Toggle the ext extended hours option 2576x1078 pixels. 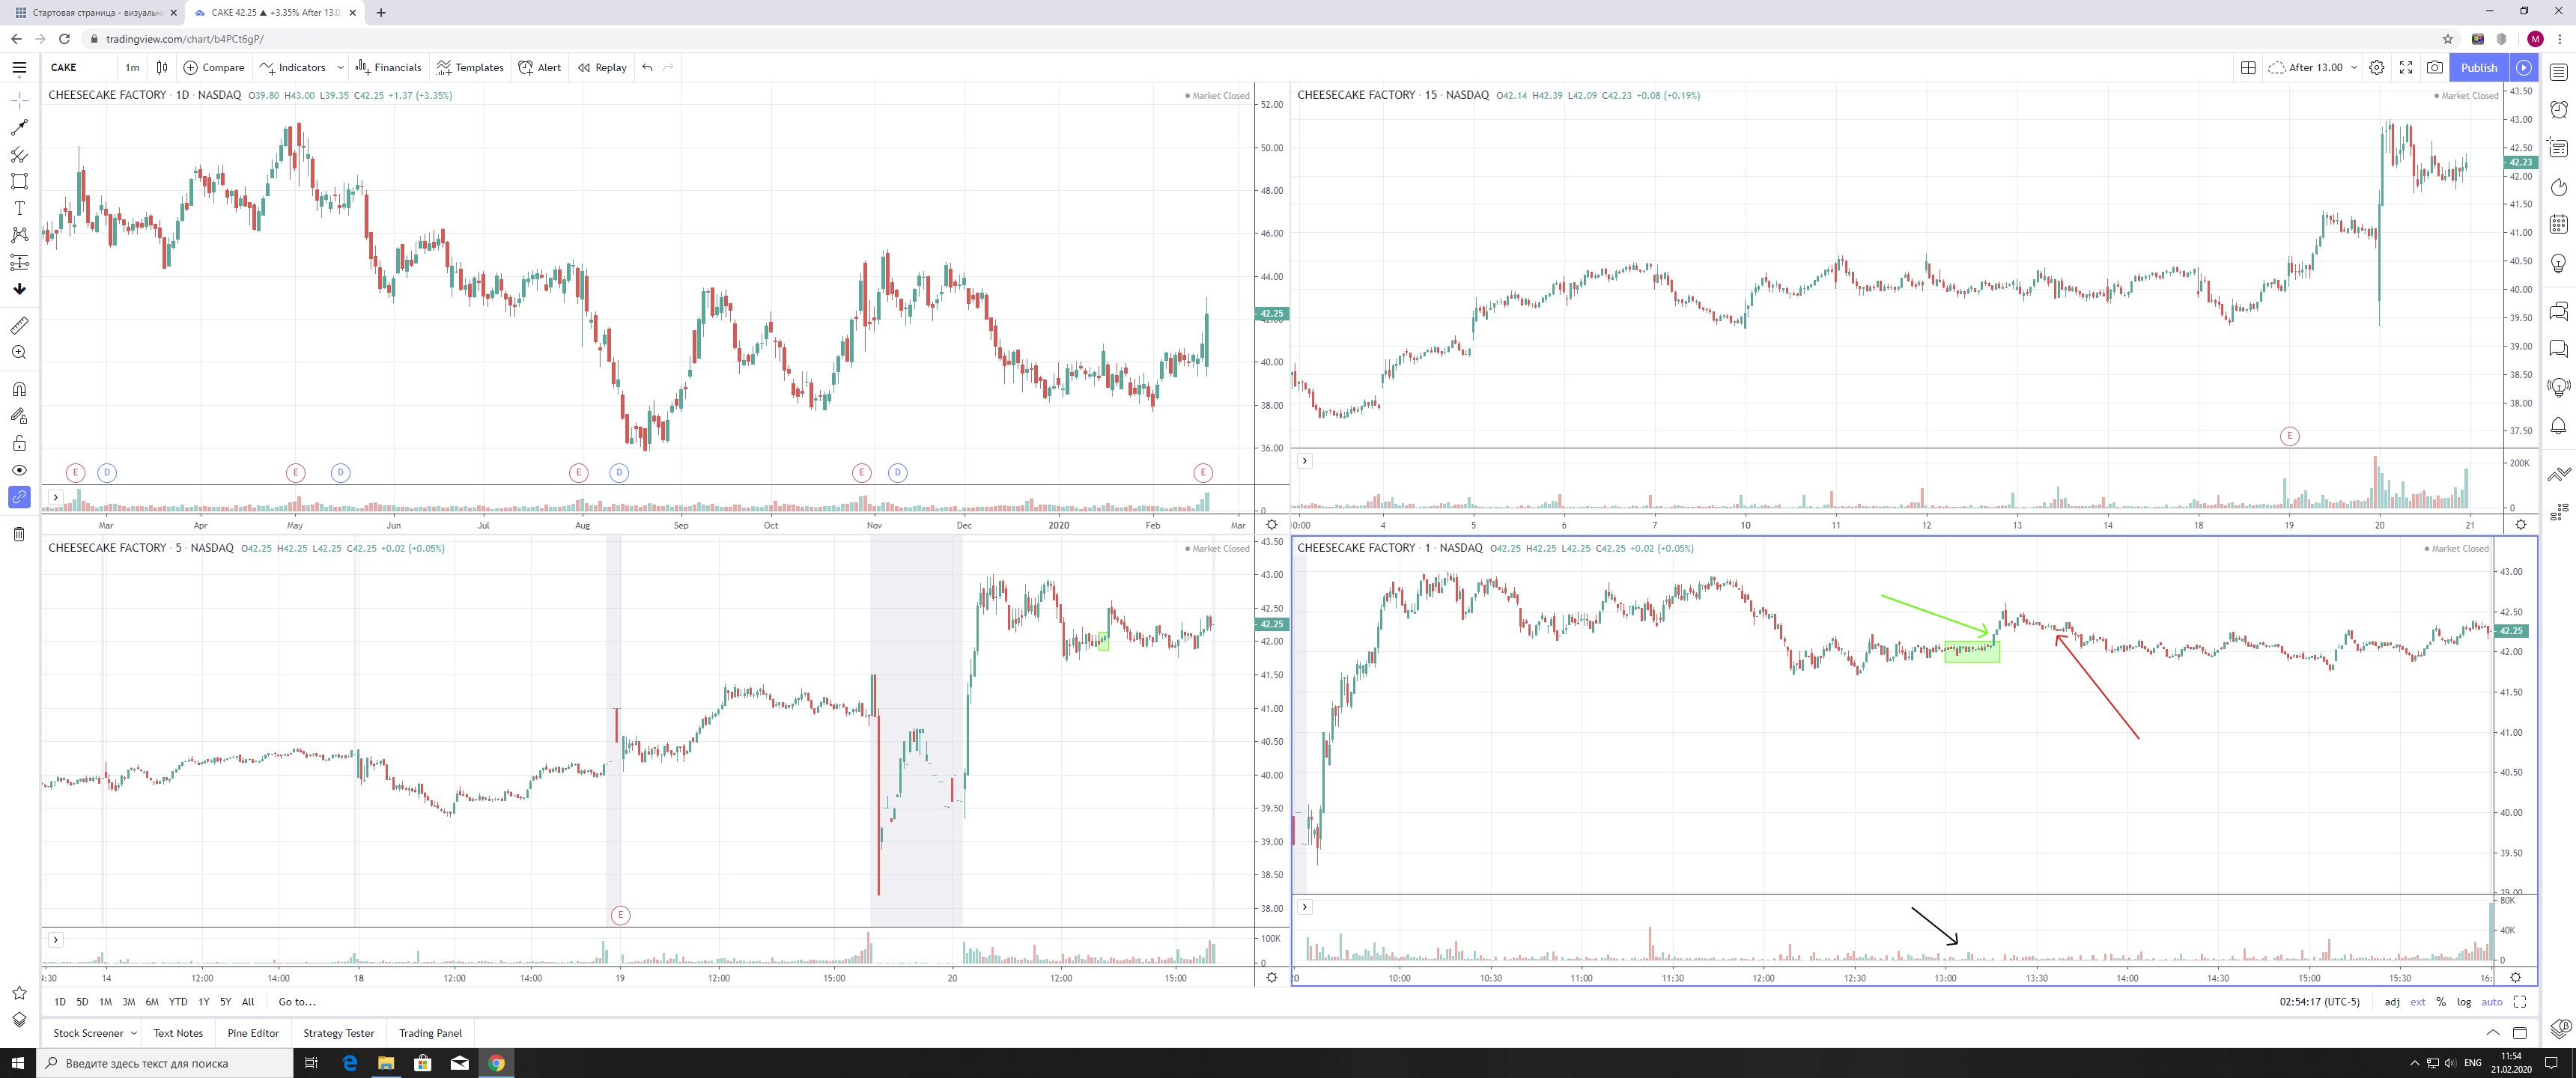[x=2417, y=1002]
